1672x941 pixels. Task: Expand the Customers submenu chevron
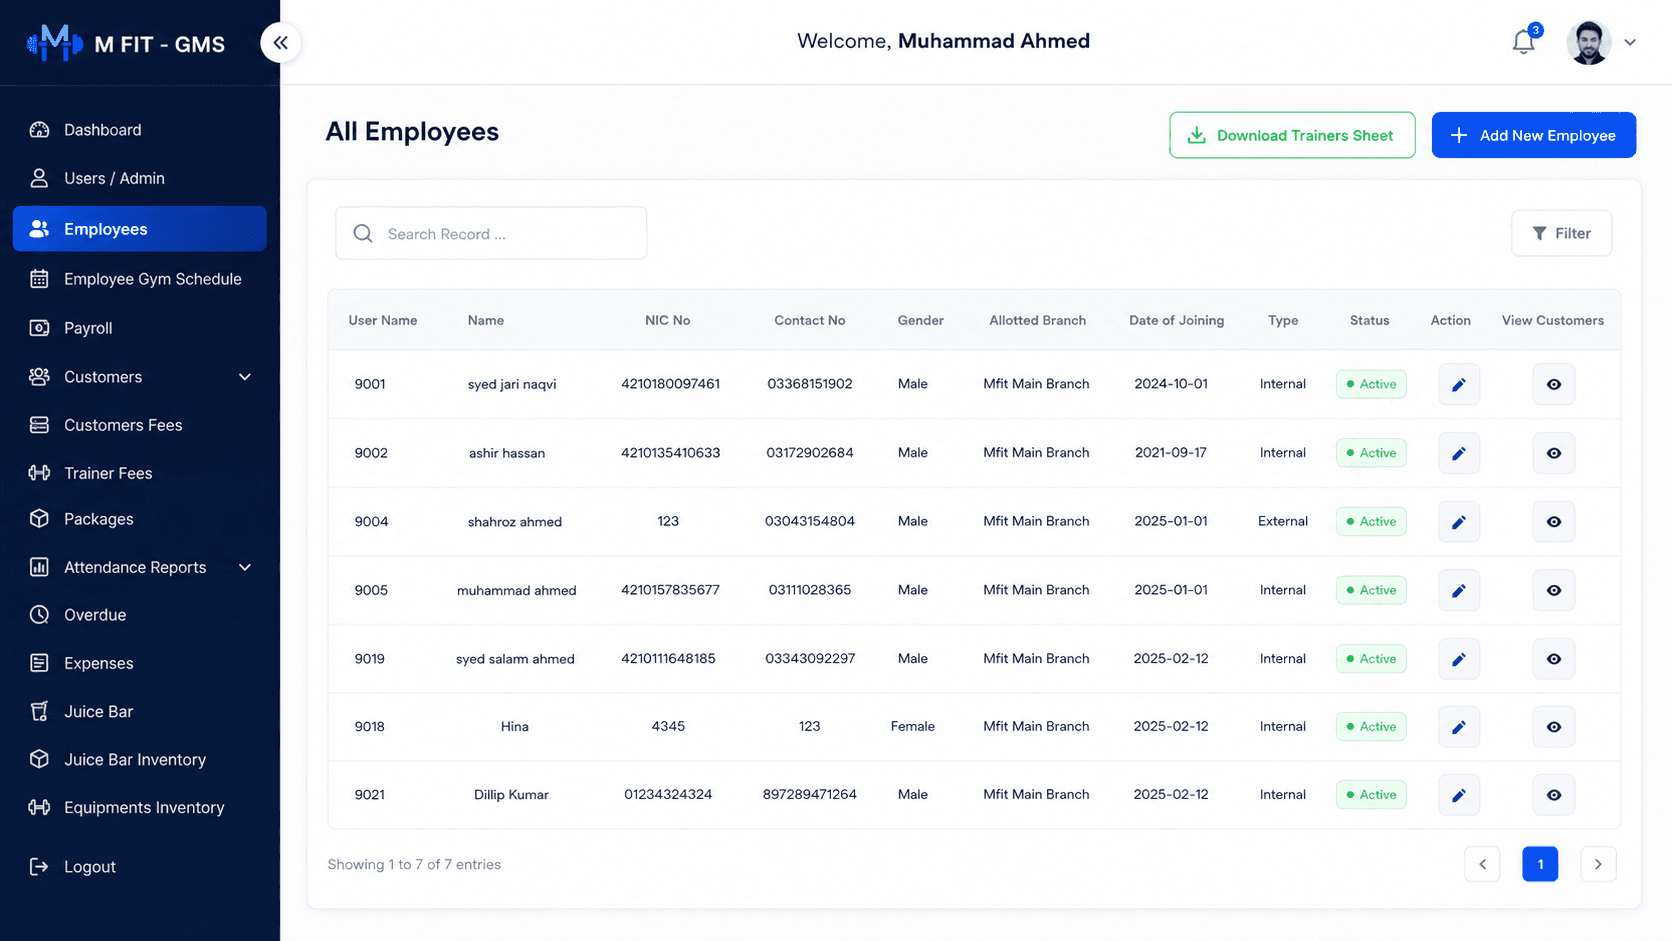tap(245, 377)
